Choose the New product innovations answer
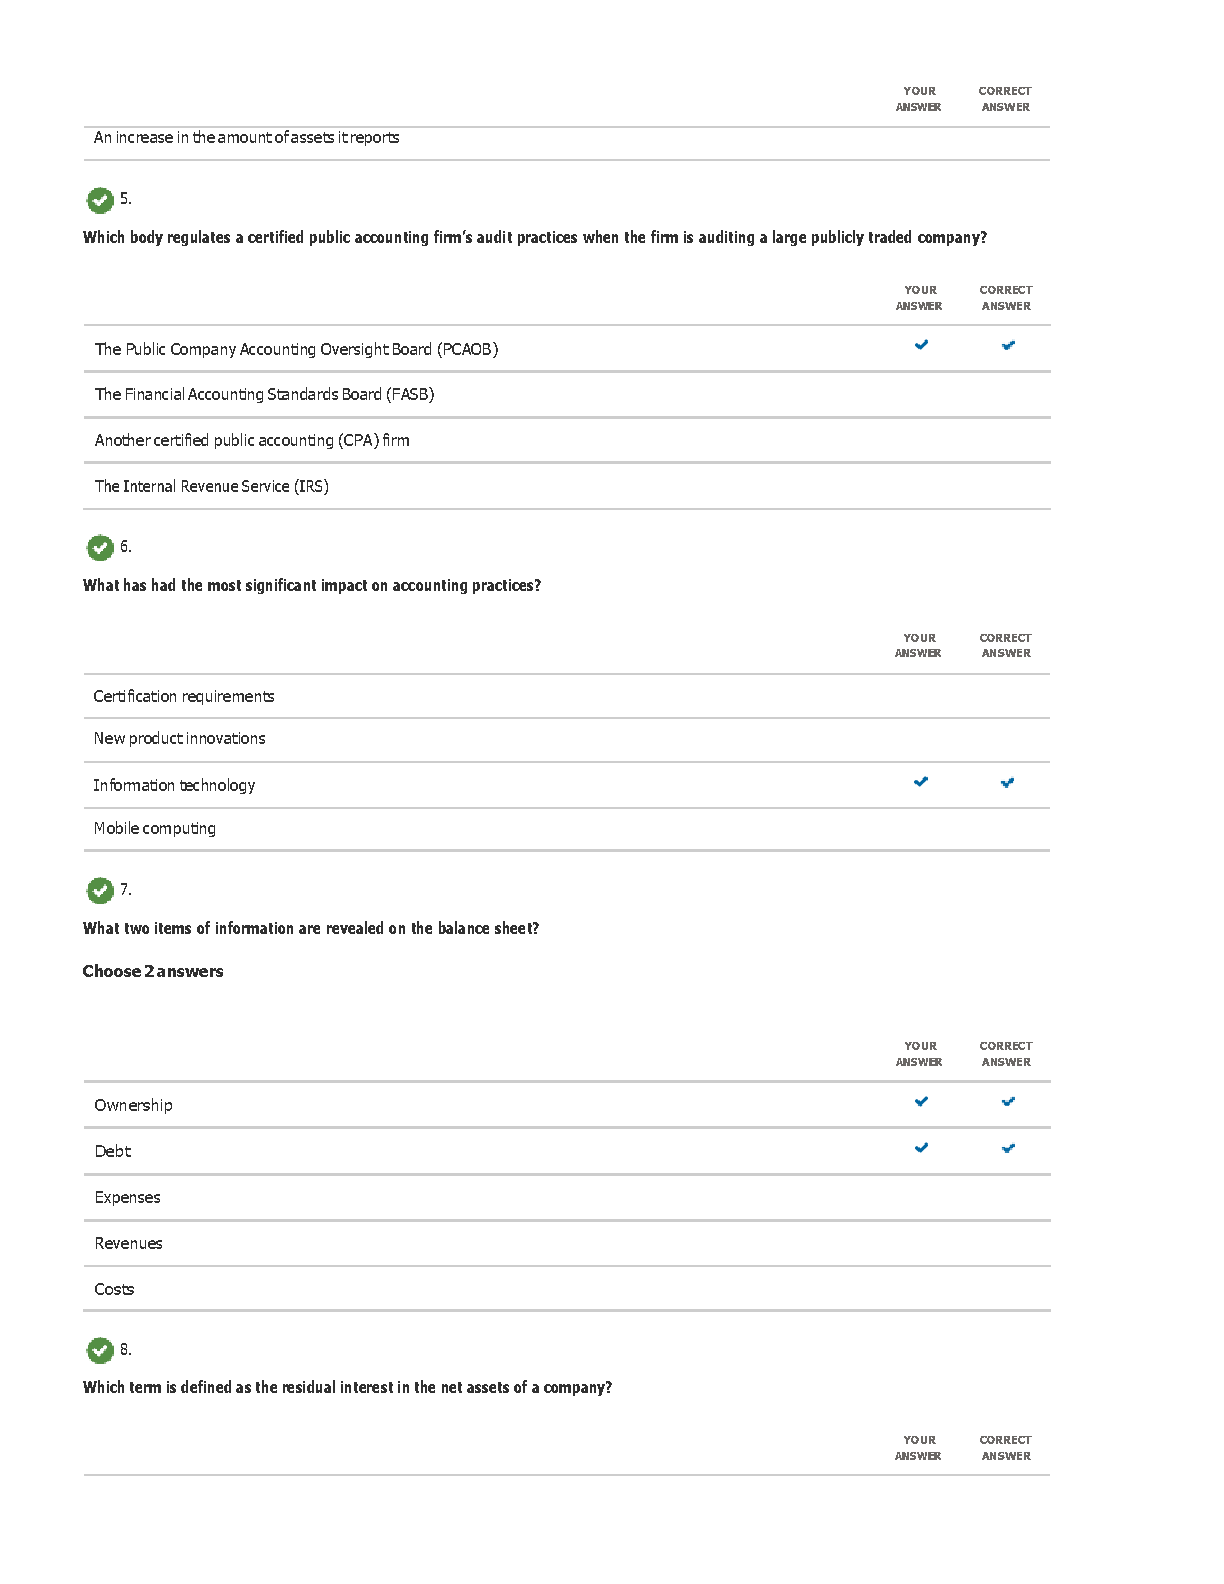1224x1584 pixels. [x=180, y=738]
